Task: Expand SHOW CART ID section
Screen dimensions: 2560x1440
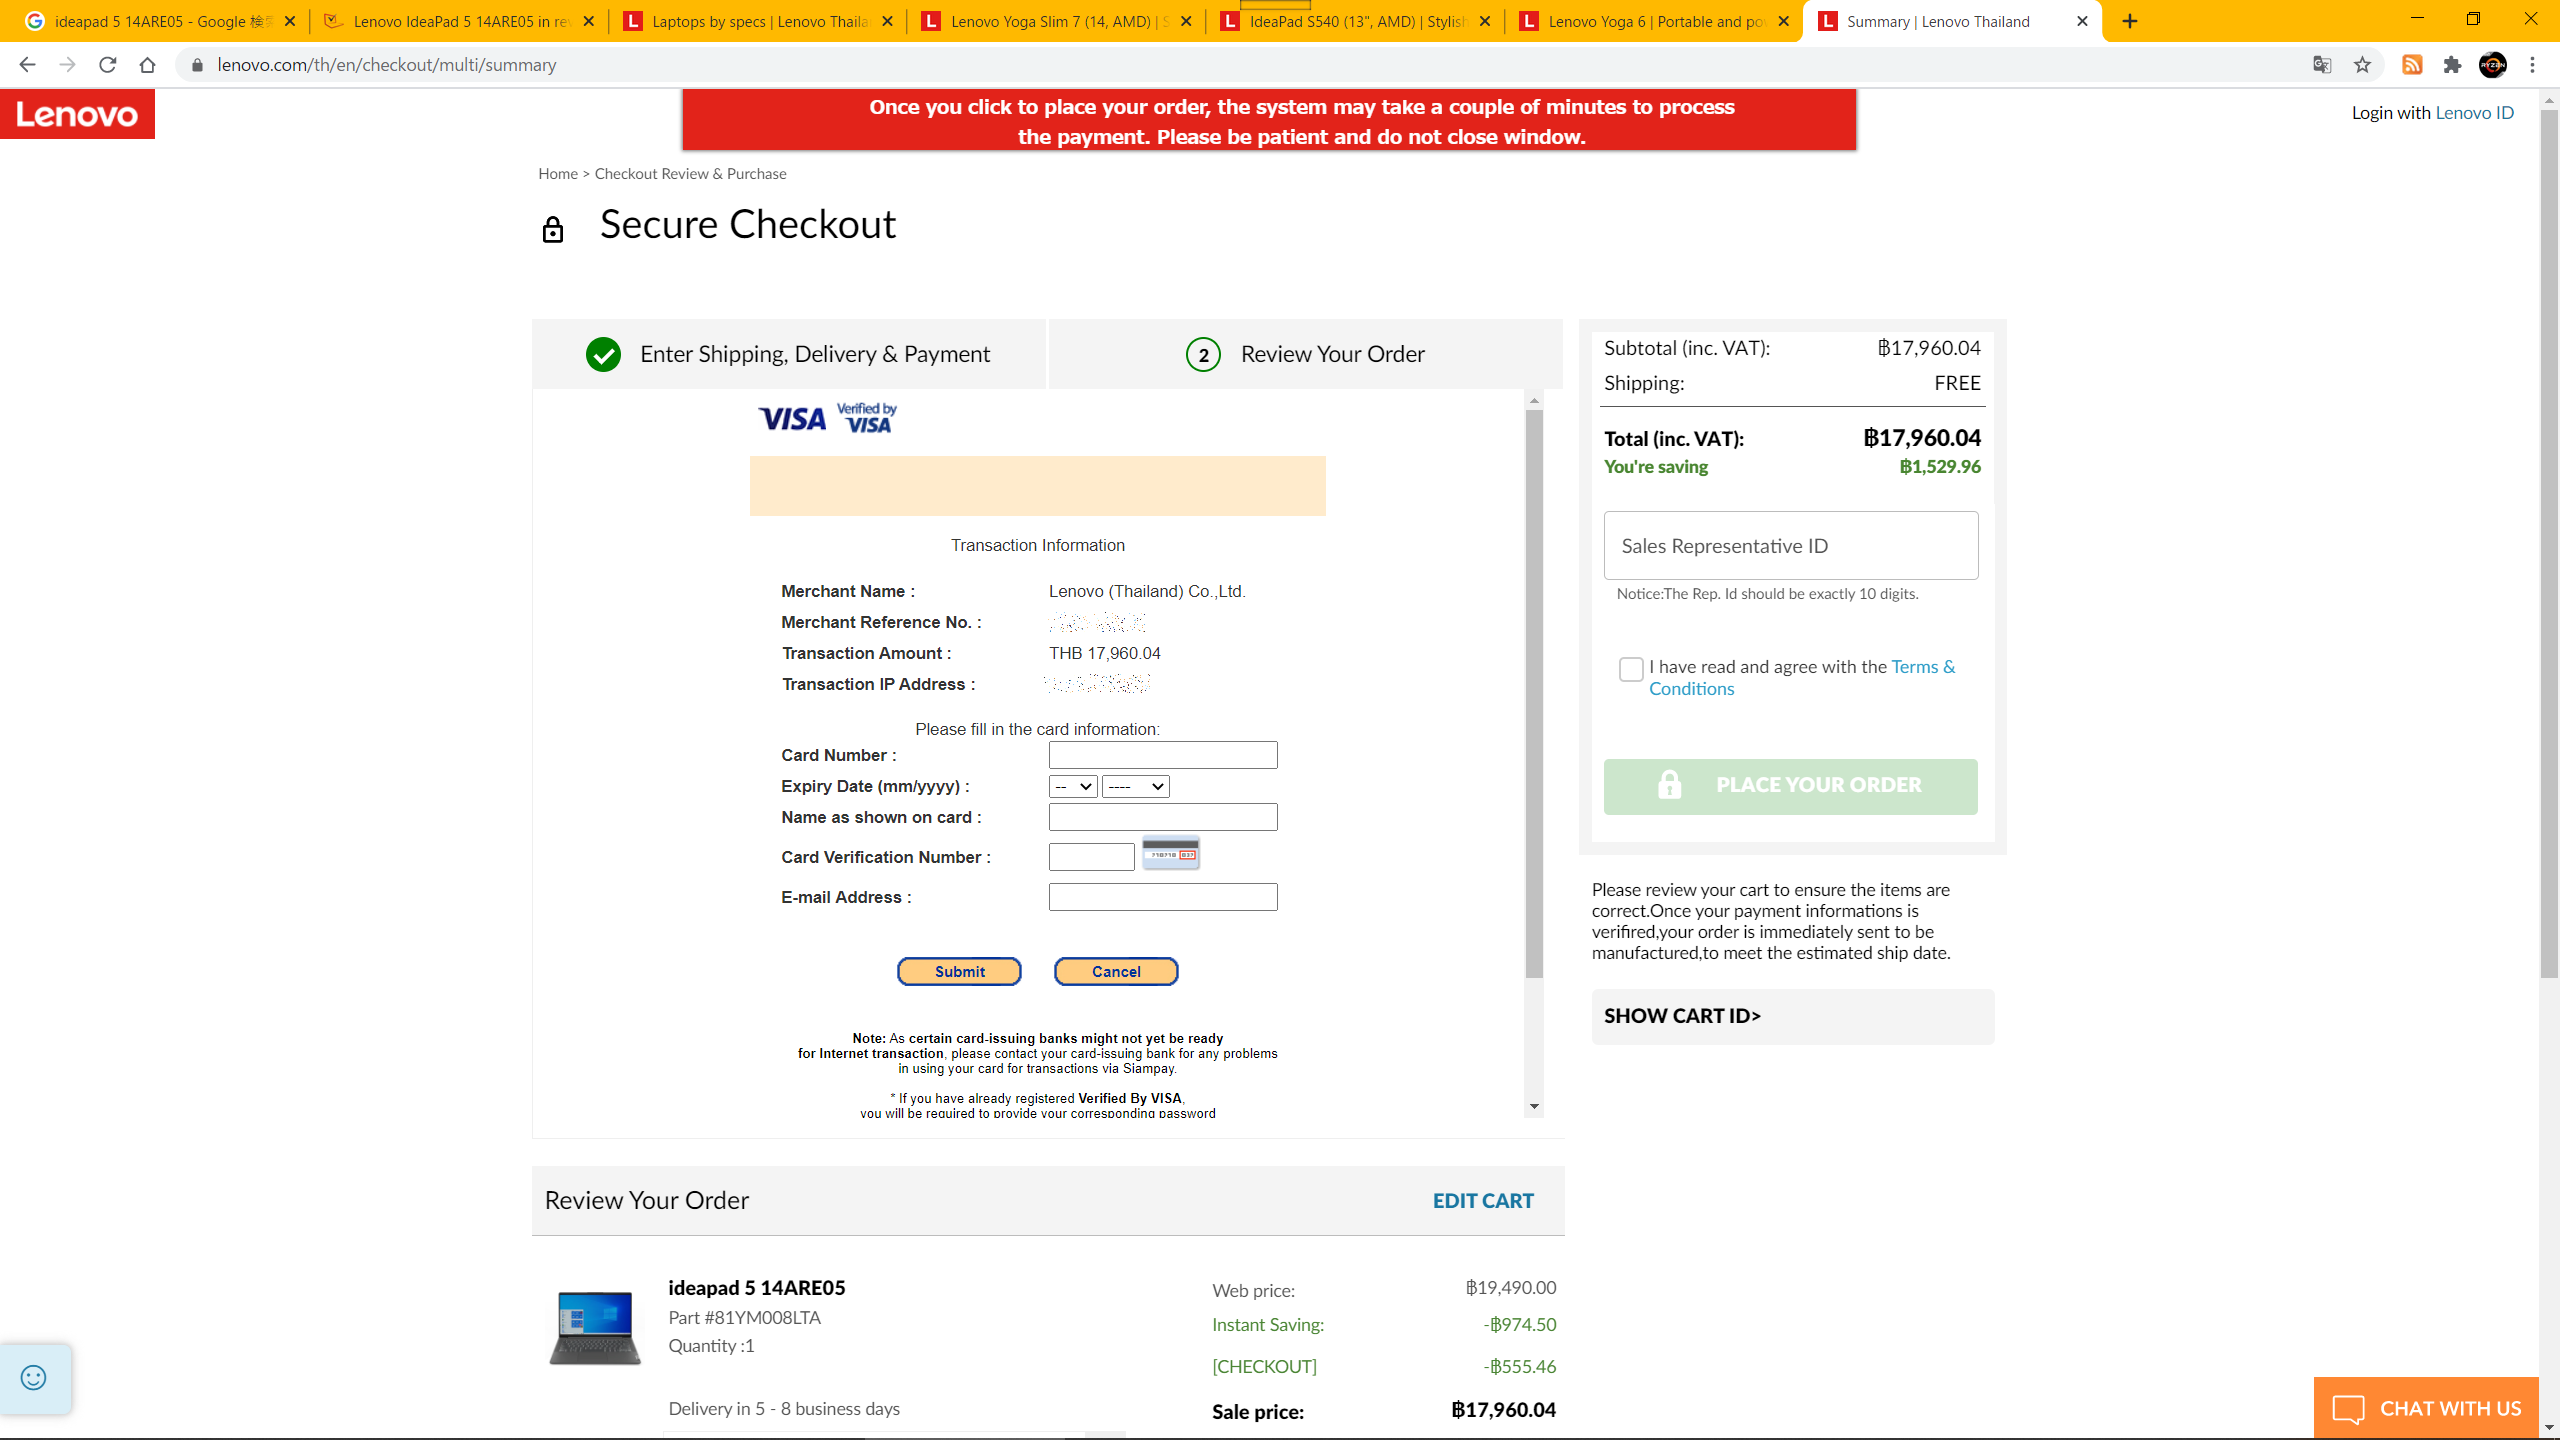Action: [x=1792, y=1016]
